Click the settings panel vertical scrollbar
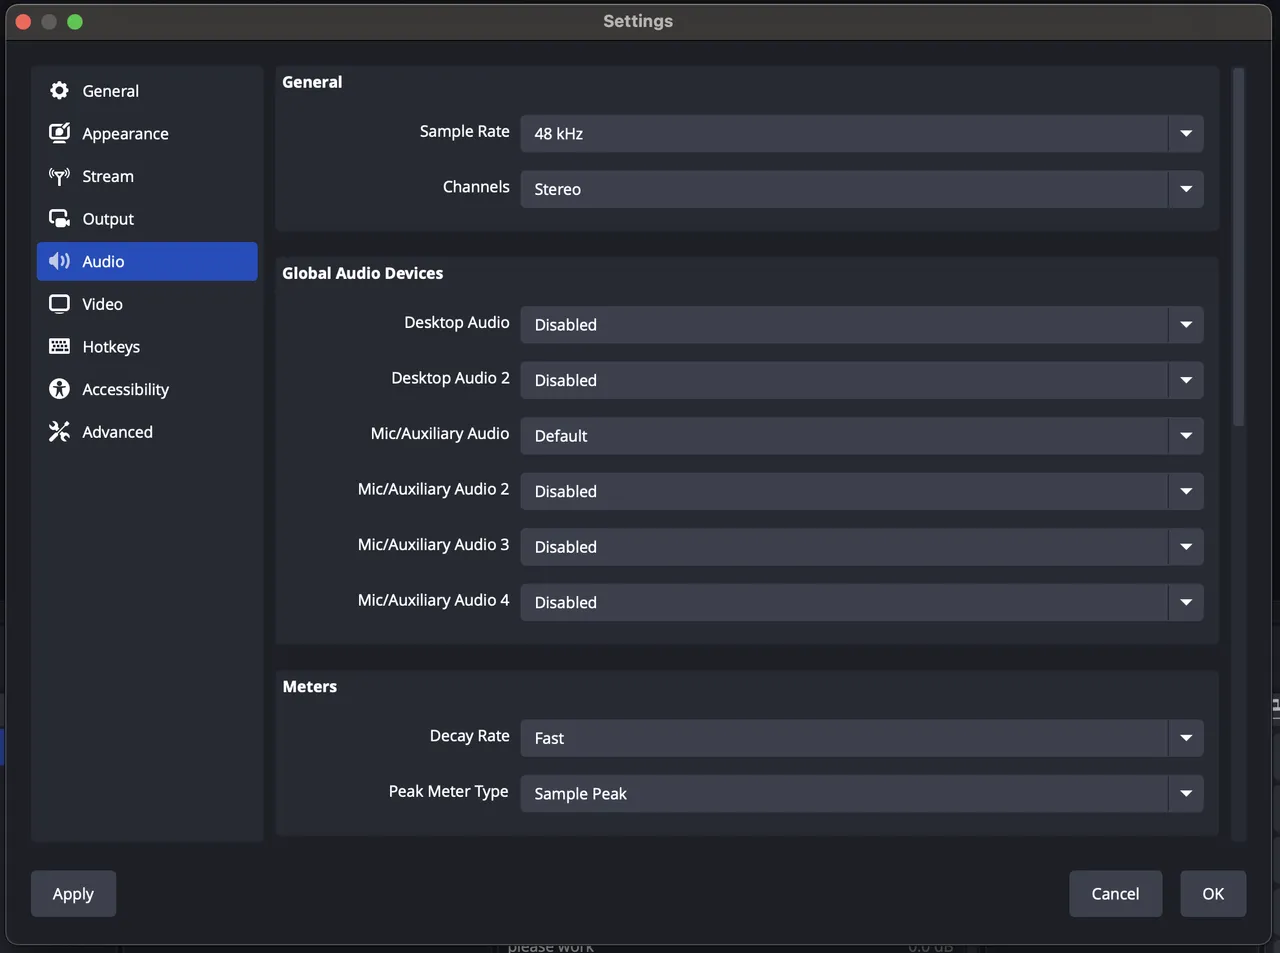 click(1238, 247)
